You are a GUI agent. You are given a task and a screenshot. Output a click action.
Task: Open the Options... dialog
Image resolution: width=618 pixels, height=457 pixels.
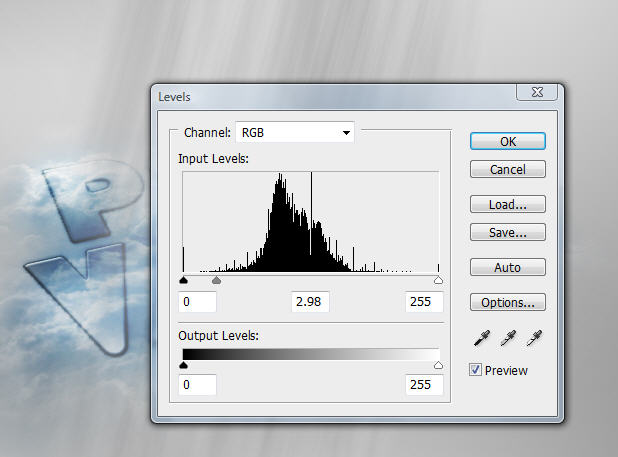pyautogui.click(x=508, y=303)
